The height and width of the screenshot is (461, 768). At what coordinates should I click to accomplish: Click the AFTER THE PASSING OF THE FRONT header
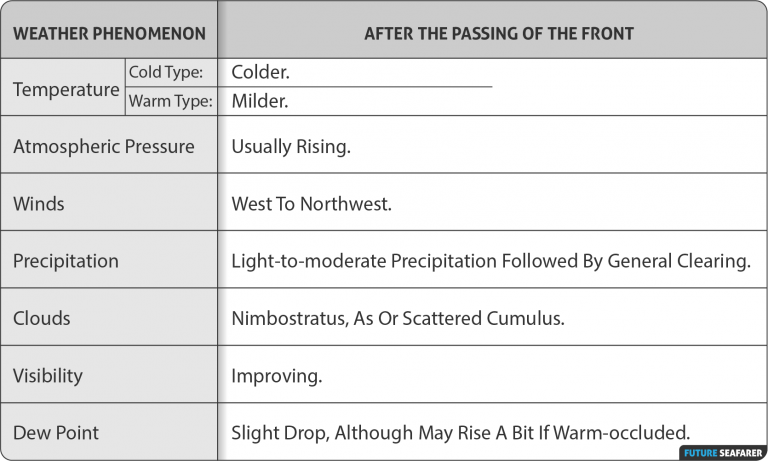click(x=498, y=33)
